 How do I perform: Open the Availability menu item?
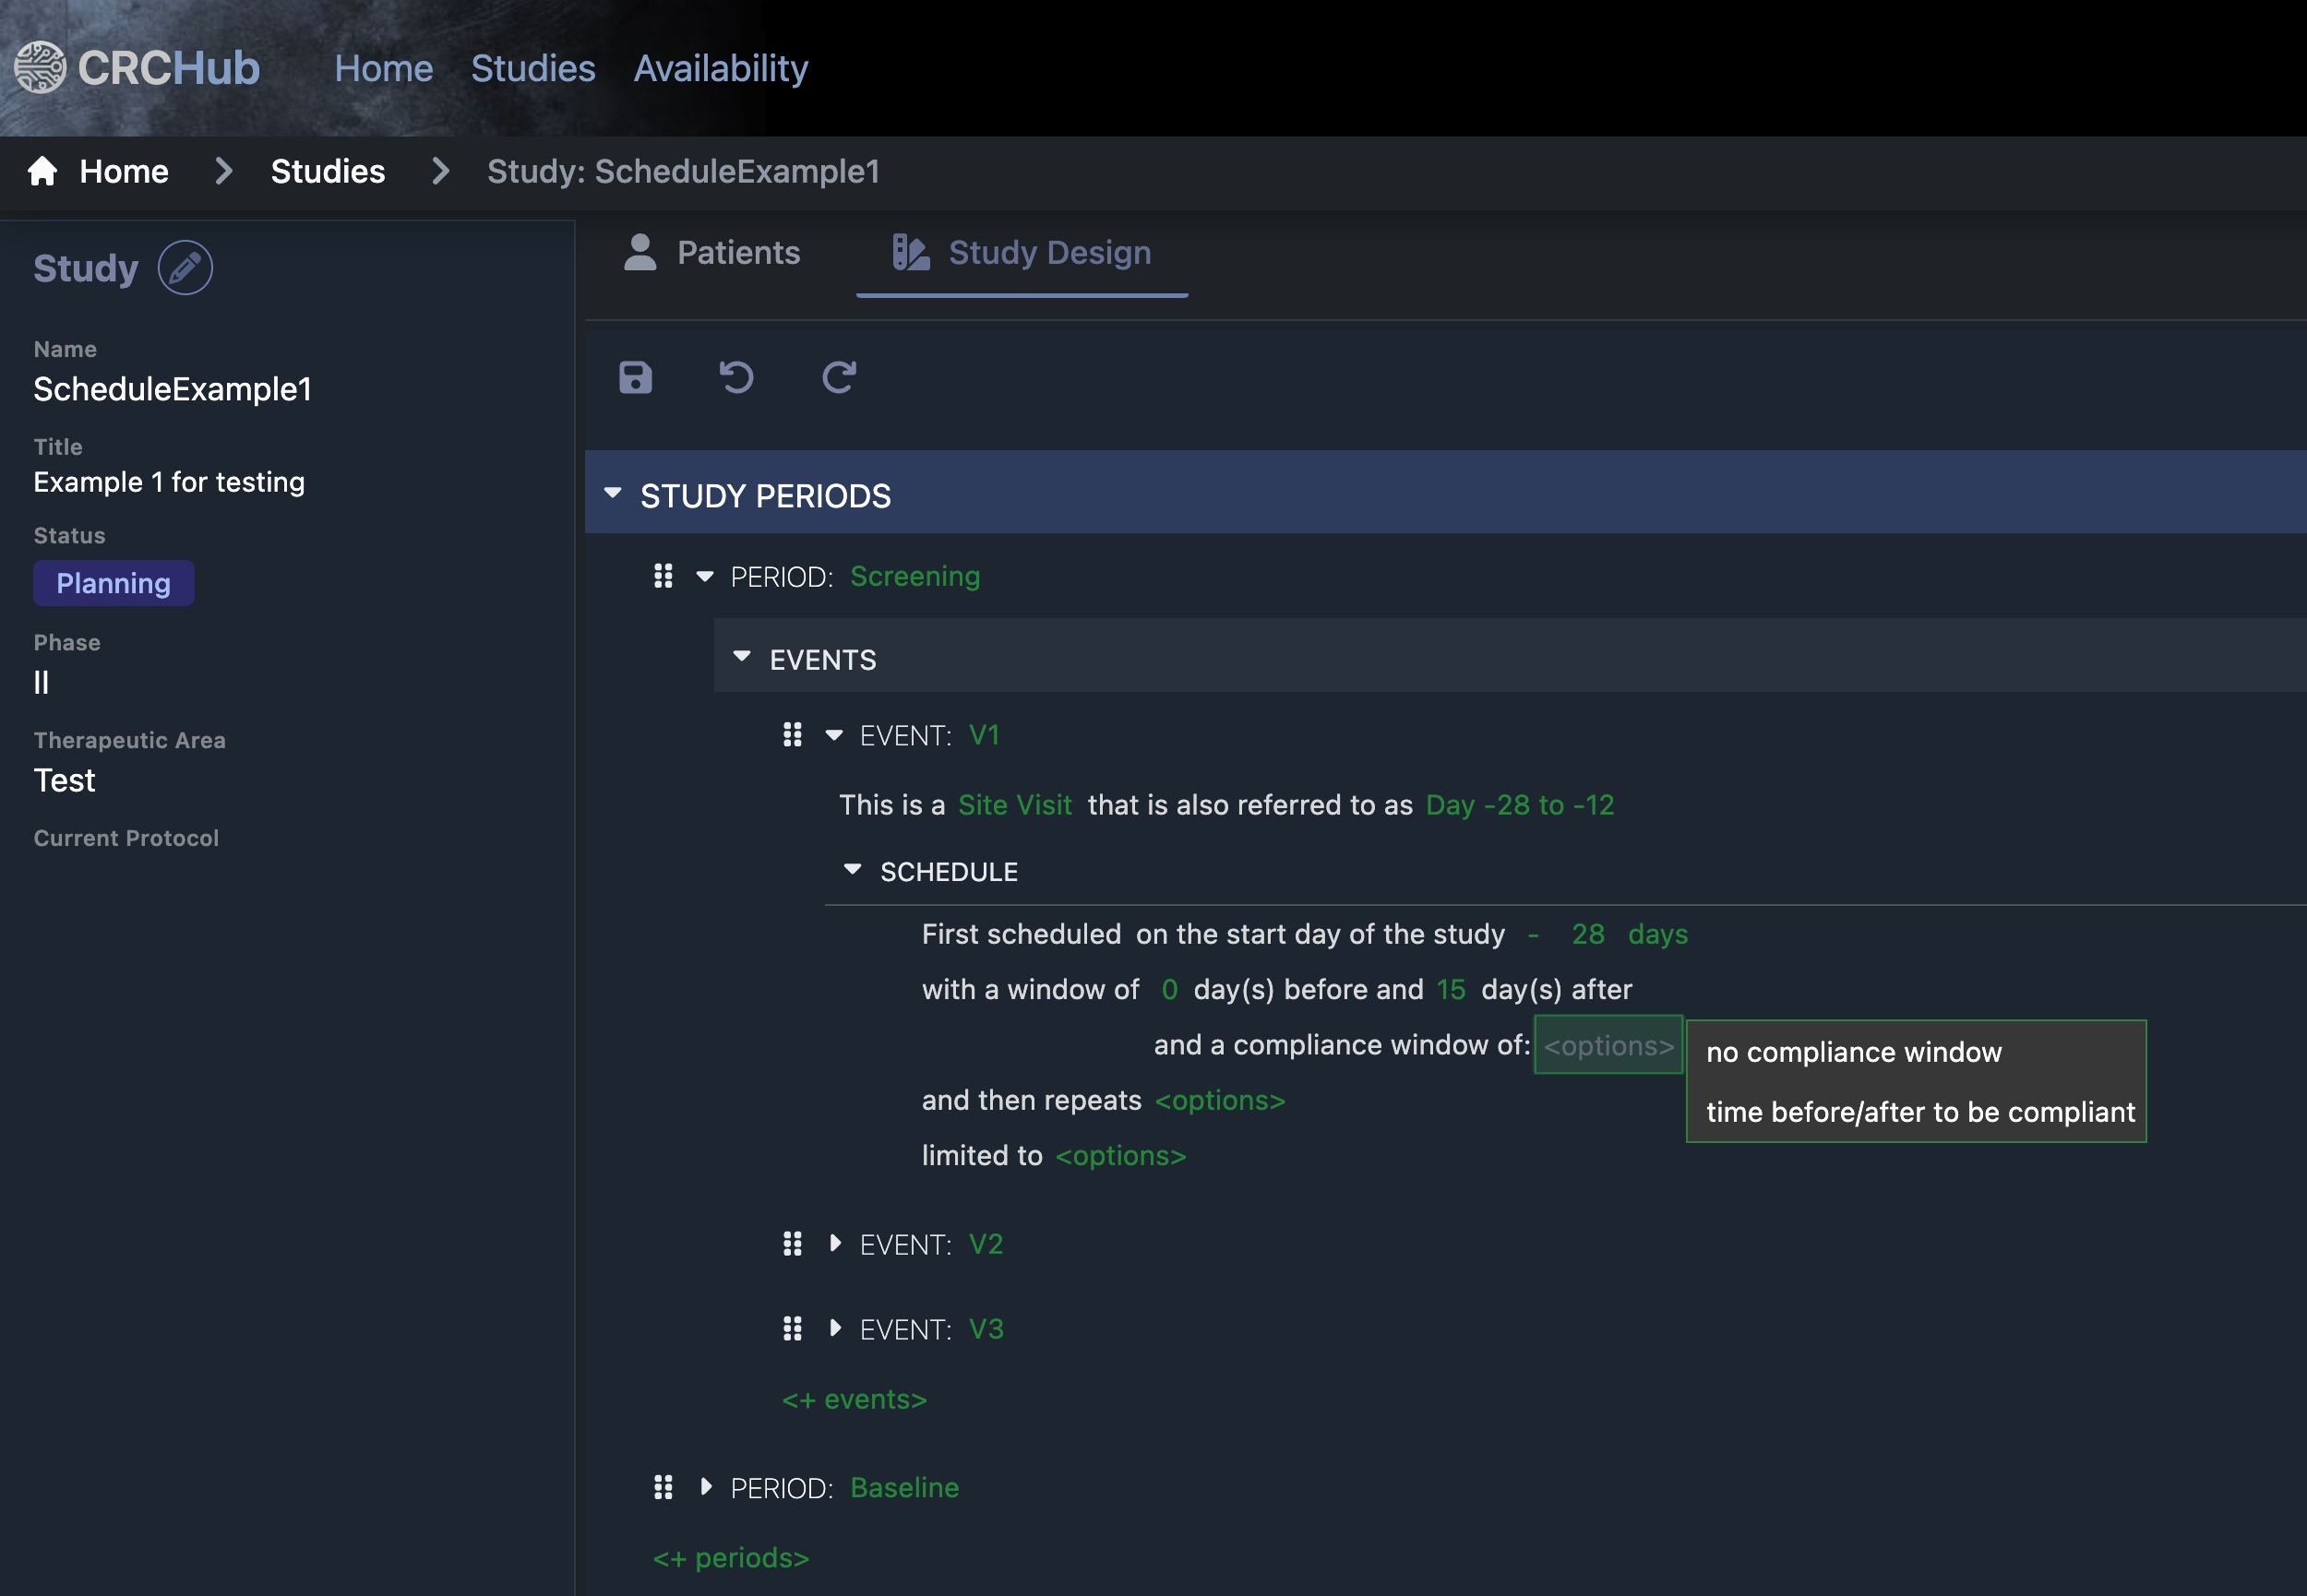click(x=720, y=68)
